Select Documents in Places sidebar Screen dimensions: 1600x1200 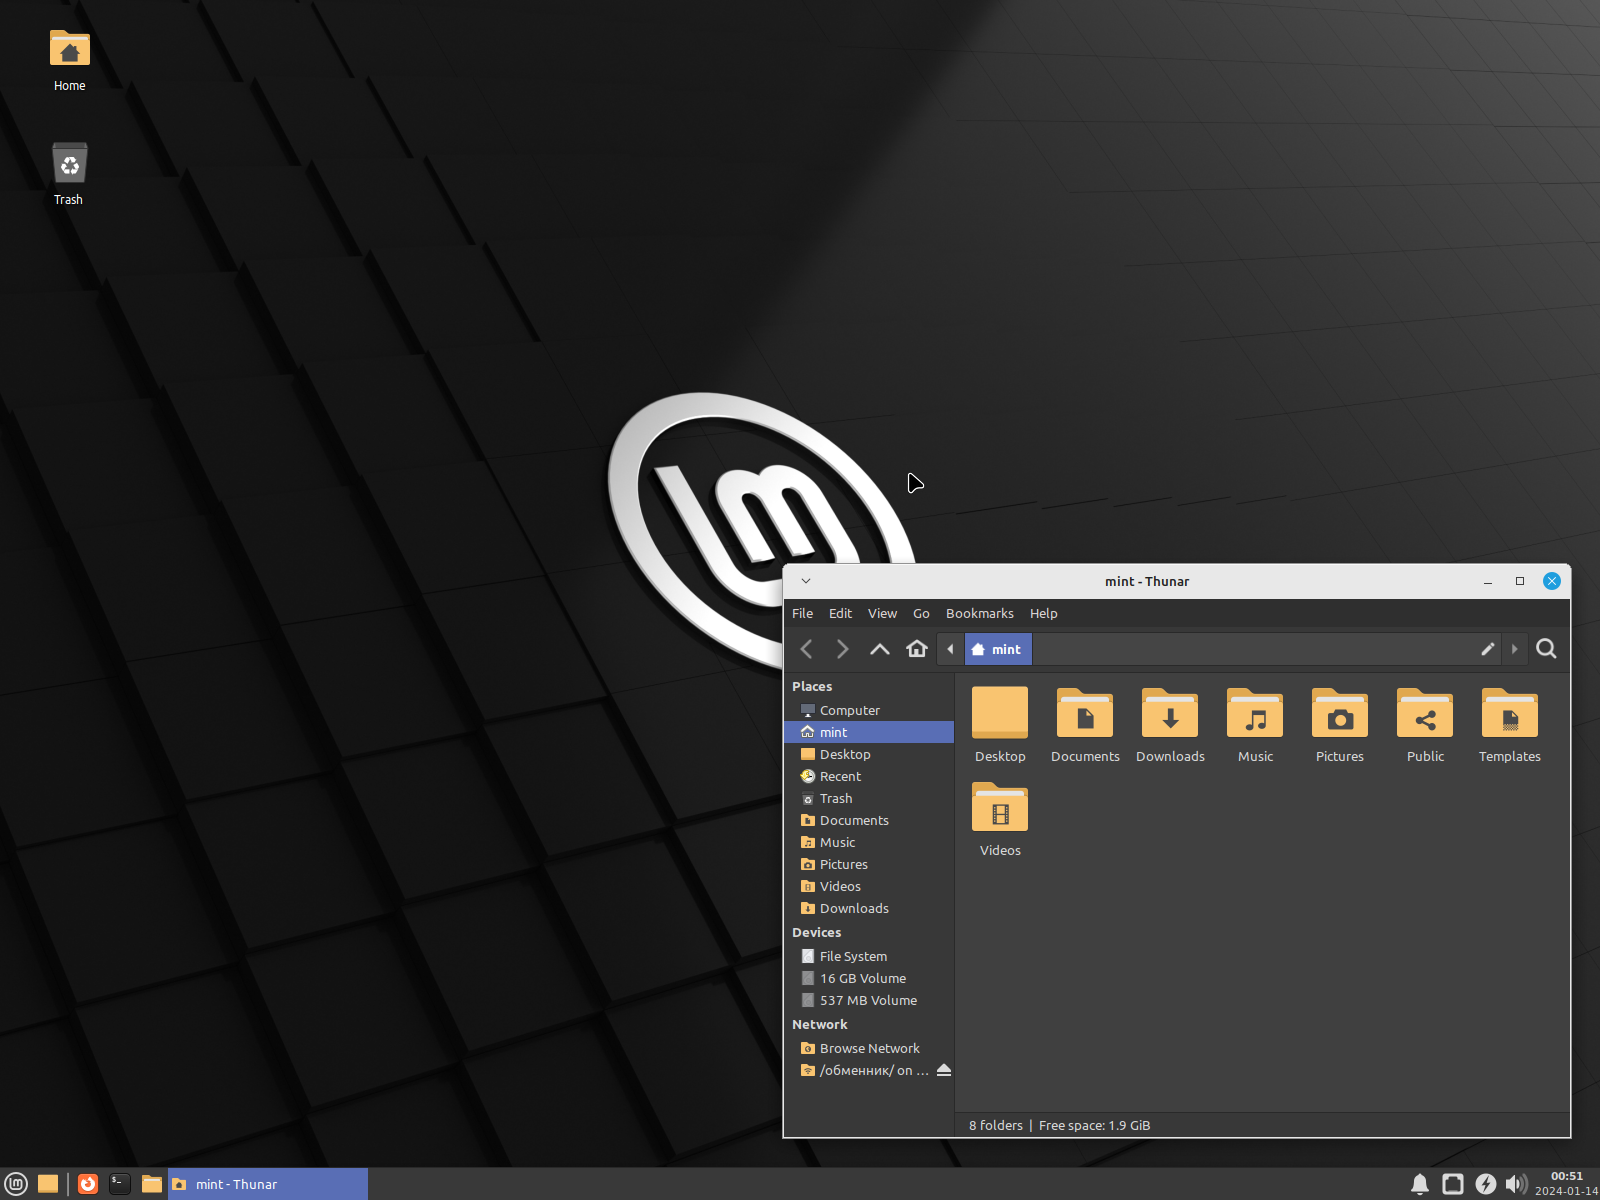tap(869, 820)
